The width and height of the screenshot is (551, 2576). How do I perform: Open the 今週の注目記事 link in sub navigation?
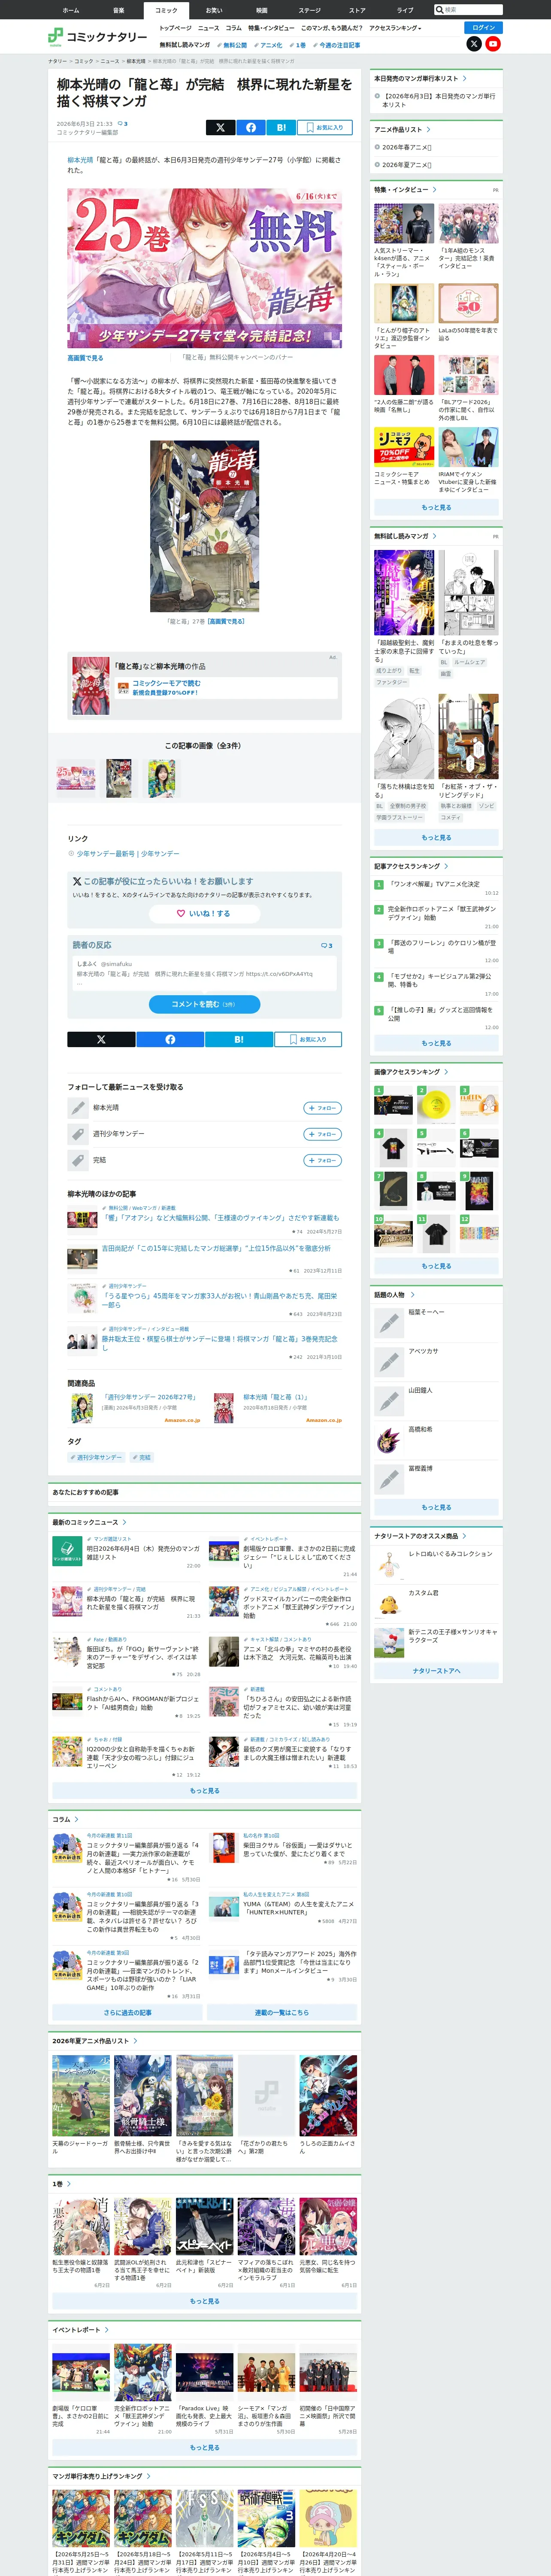coord(337,45)
